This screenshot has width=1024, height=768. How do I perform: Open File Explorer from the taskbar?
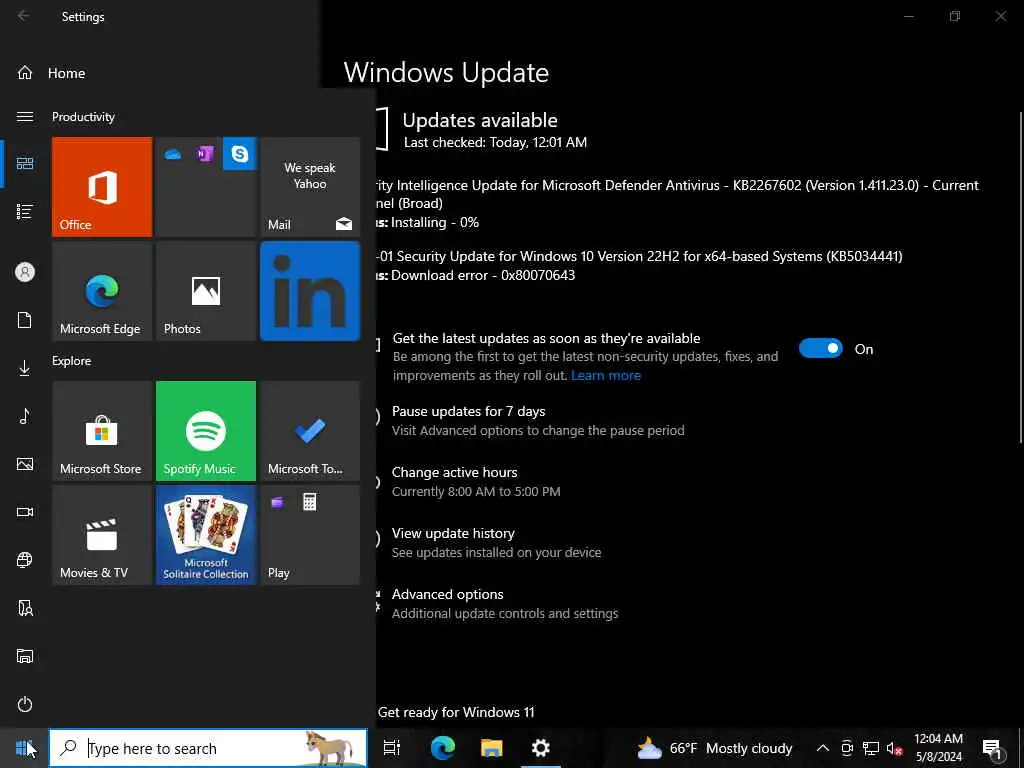pyautogui.click(x=492, y=748)
